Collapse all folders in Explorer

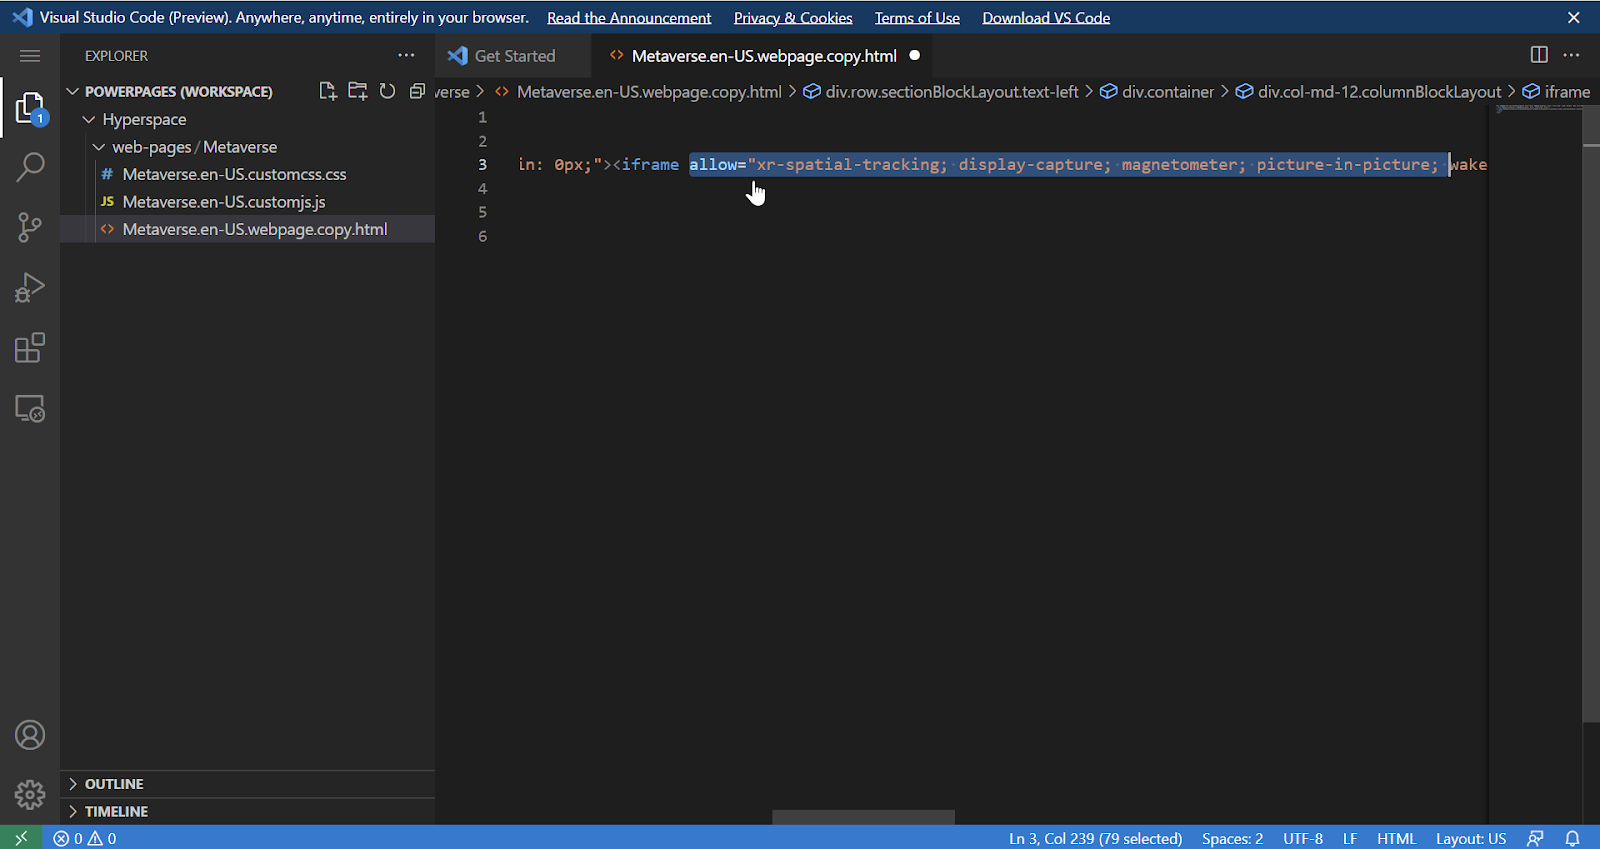point(418,91)
